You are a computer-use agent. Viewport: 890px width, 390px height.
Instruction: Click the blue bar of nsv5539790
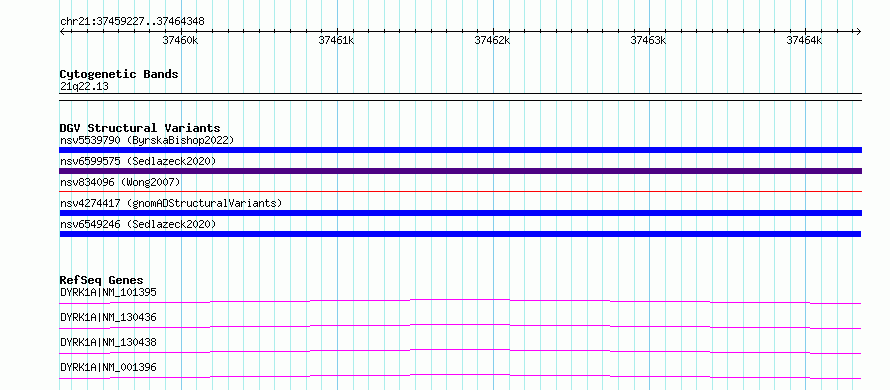pos(461,150)
